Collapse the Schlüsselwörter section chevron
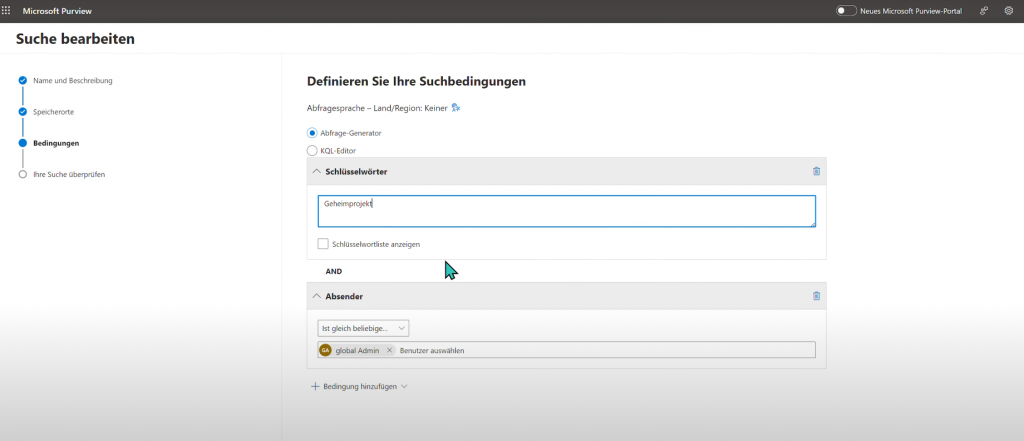1024x441 pixels. pyautogui.click(x=317, y=171)
